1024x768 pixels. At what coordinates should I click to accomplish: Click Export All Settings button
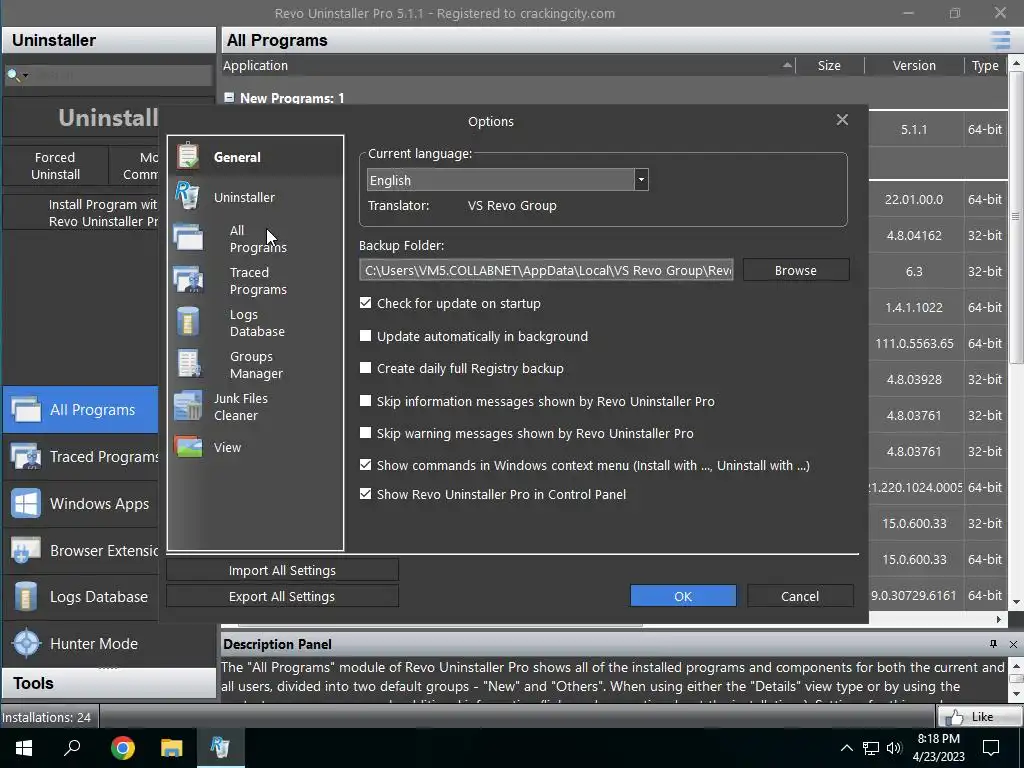pyautogui.click(x=282, y=596)
